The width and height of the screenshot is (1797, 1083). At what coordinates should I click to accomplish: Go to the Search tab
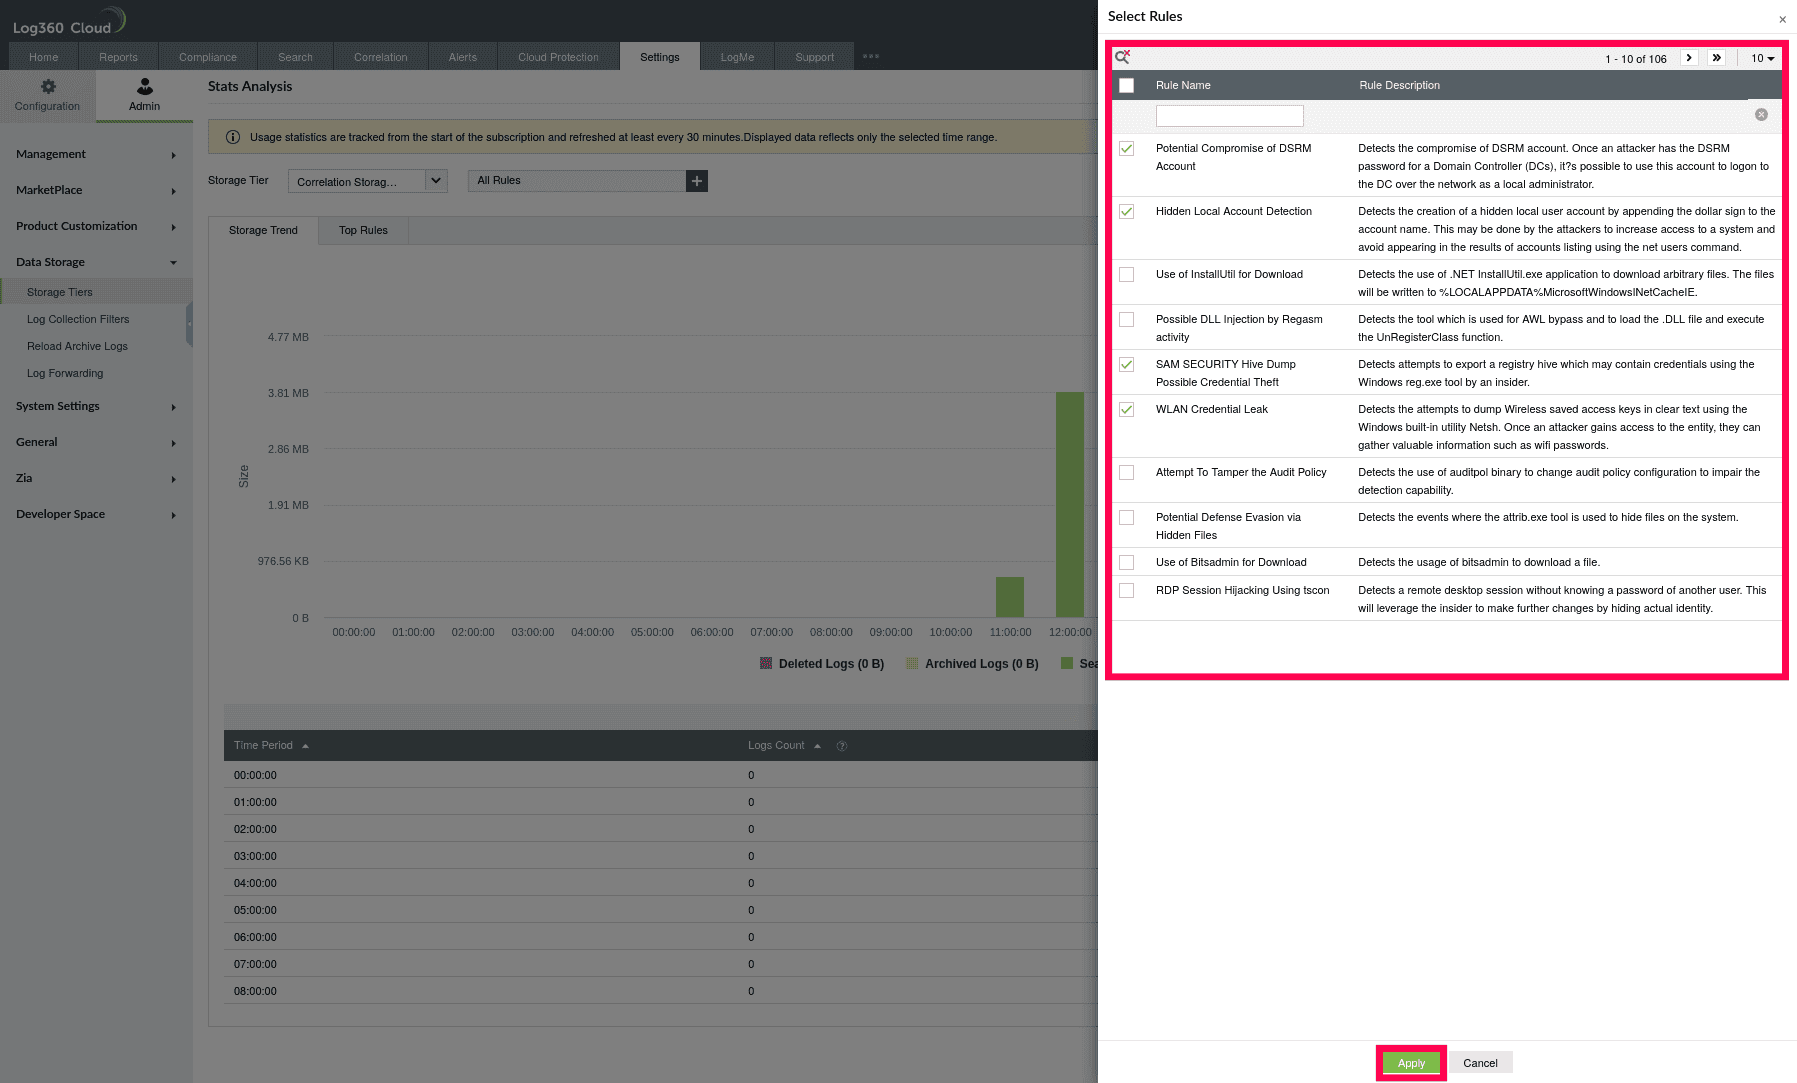pyautogui.click(x=295, y=57)
